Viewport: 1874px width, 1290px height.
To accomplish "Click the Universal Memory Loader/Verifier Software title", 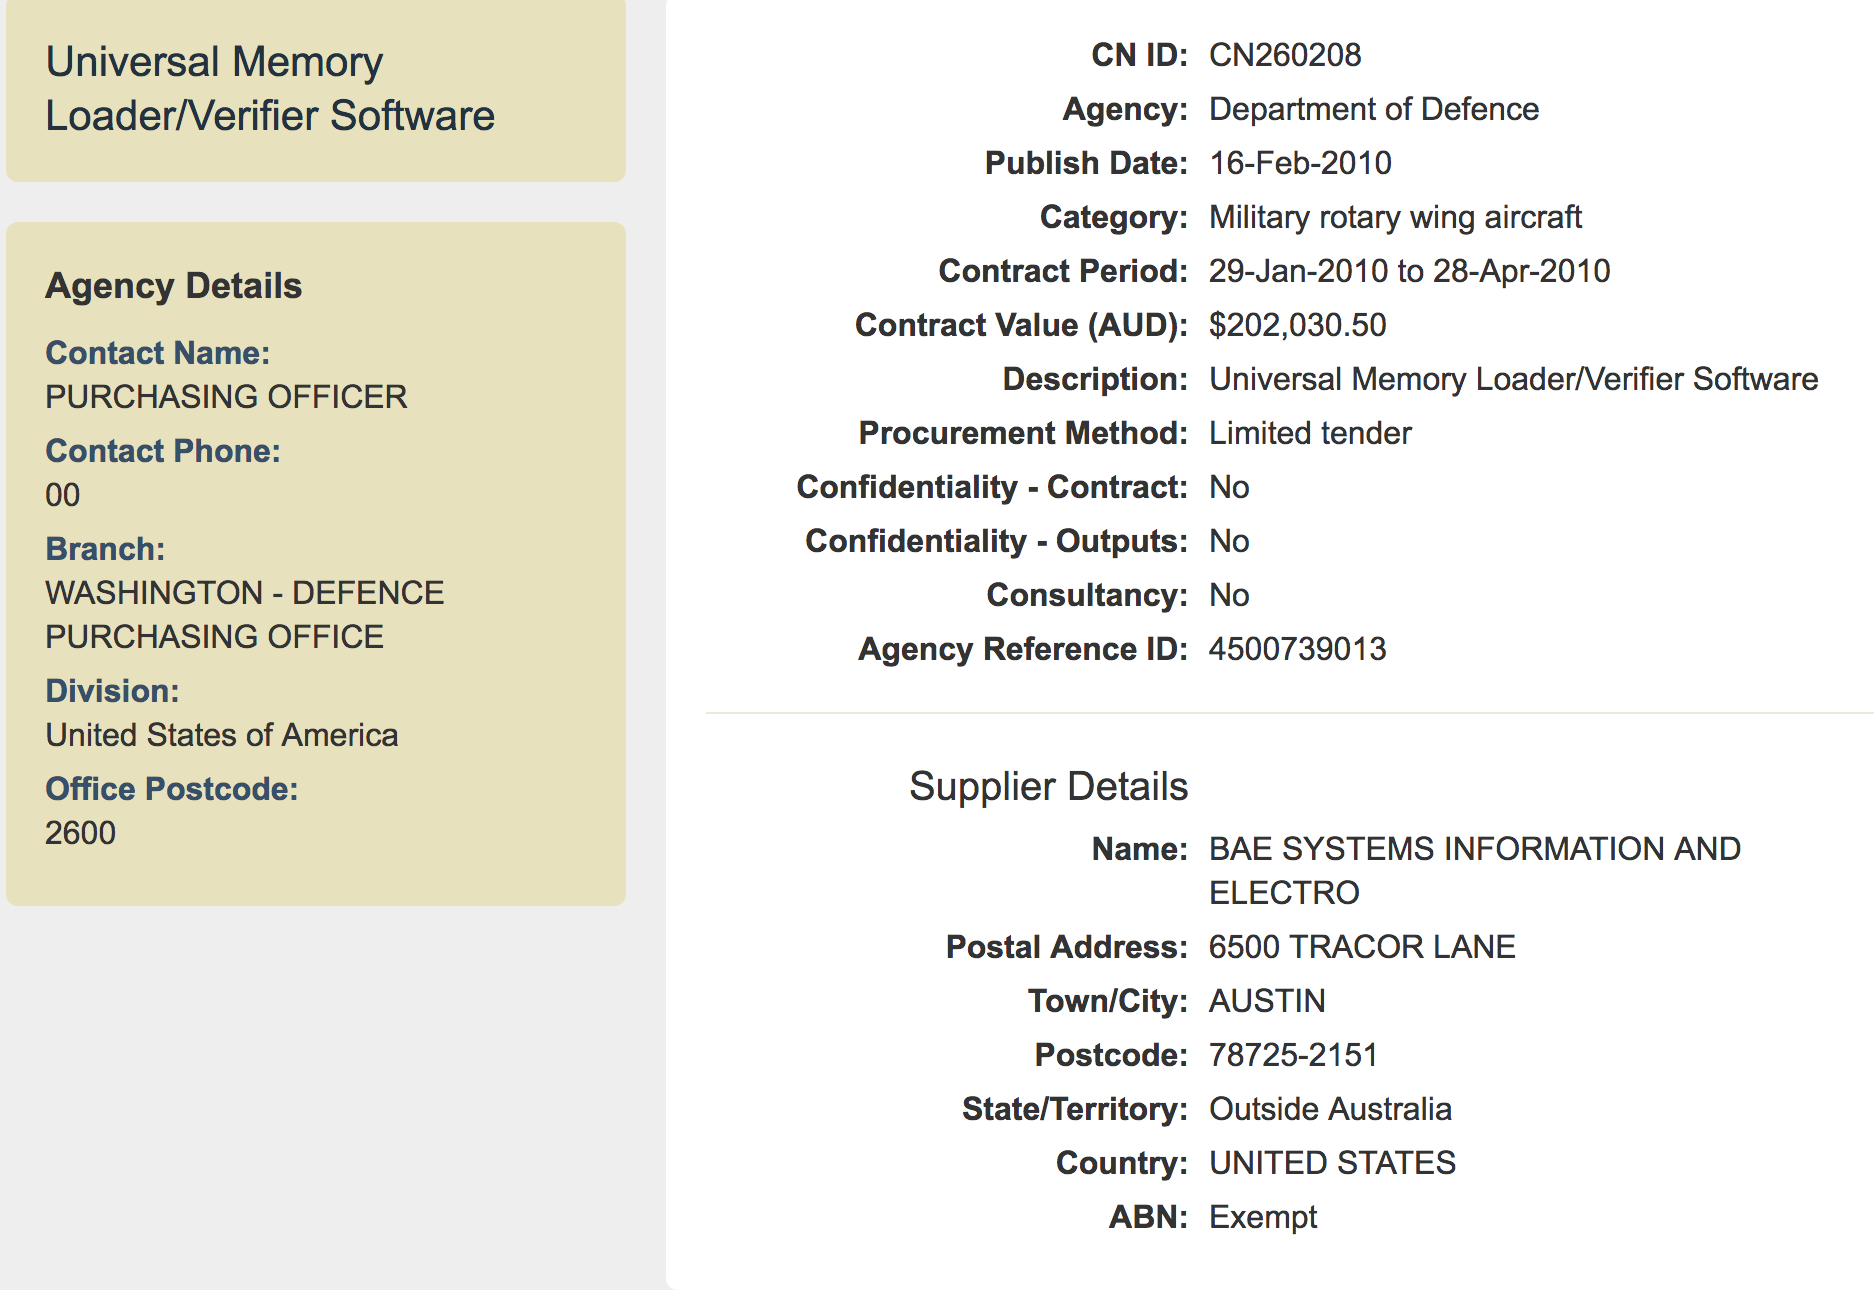I will pos(270,89).
